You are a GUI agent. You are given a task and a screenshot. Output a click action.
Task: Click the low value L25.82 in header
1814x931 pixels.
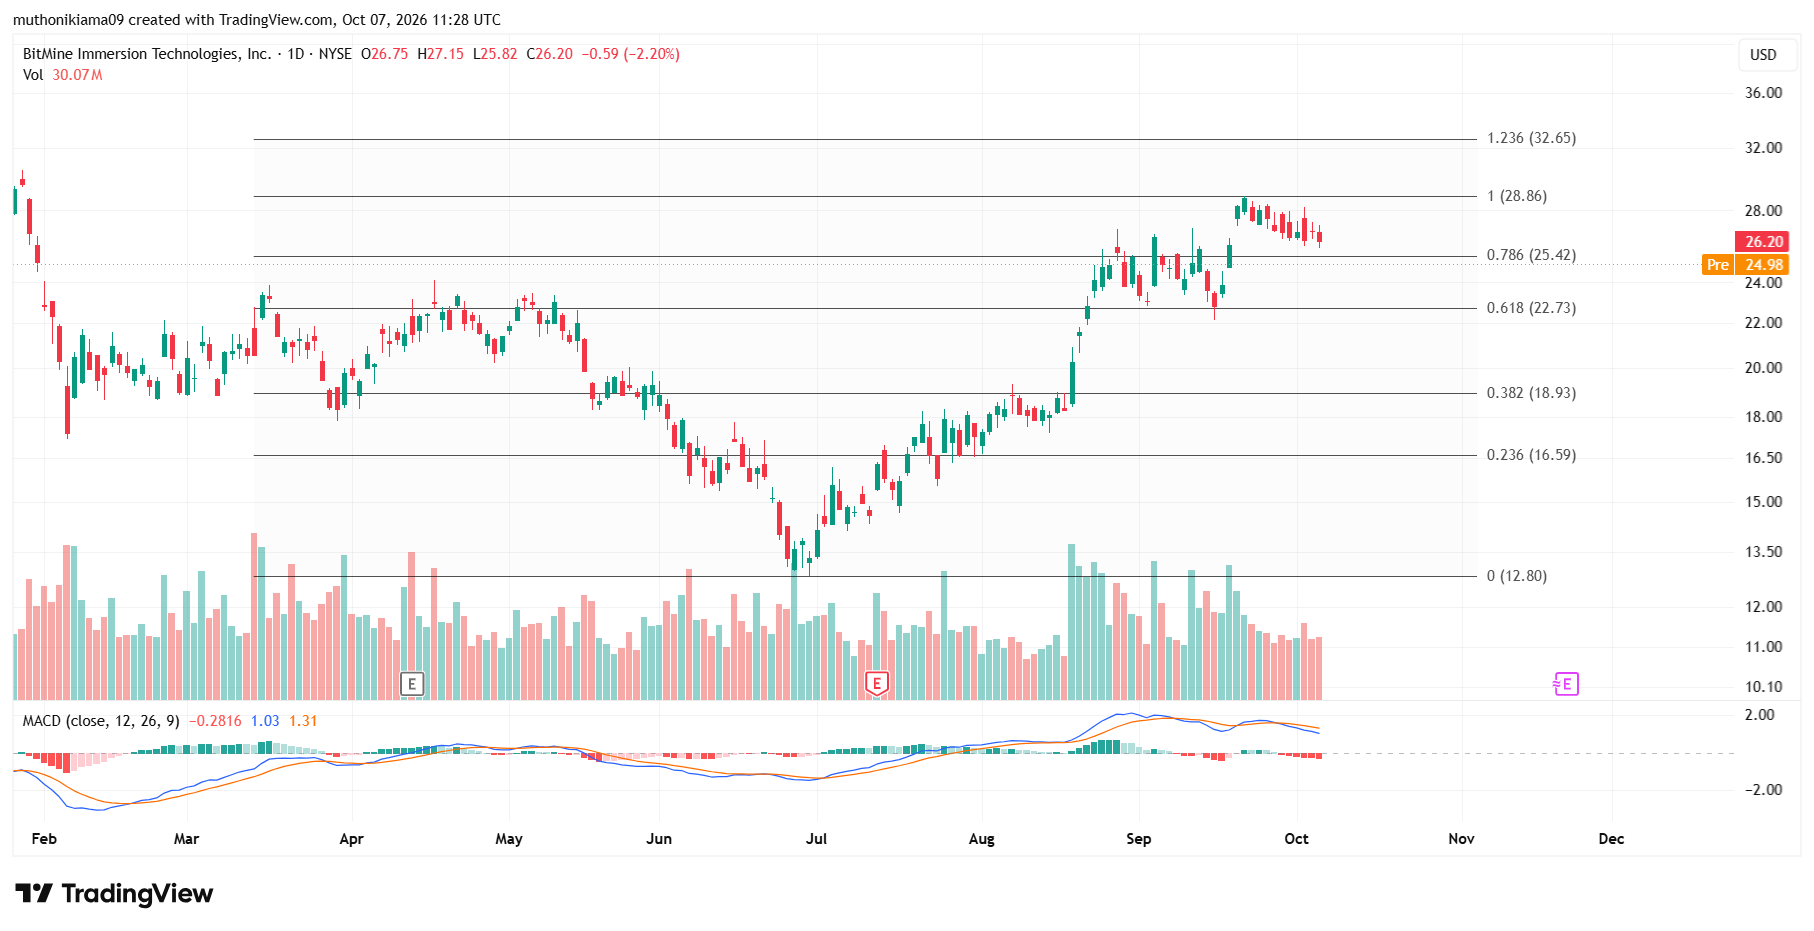(x=495, y=54)
